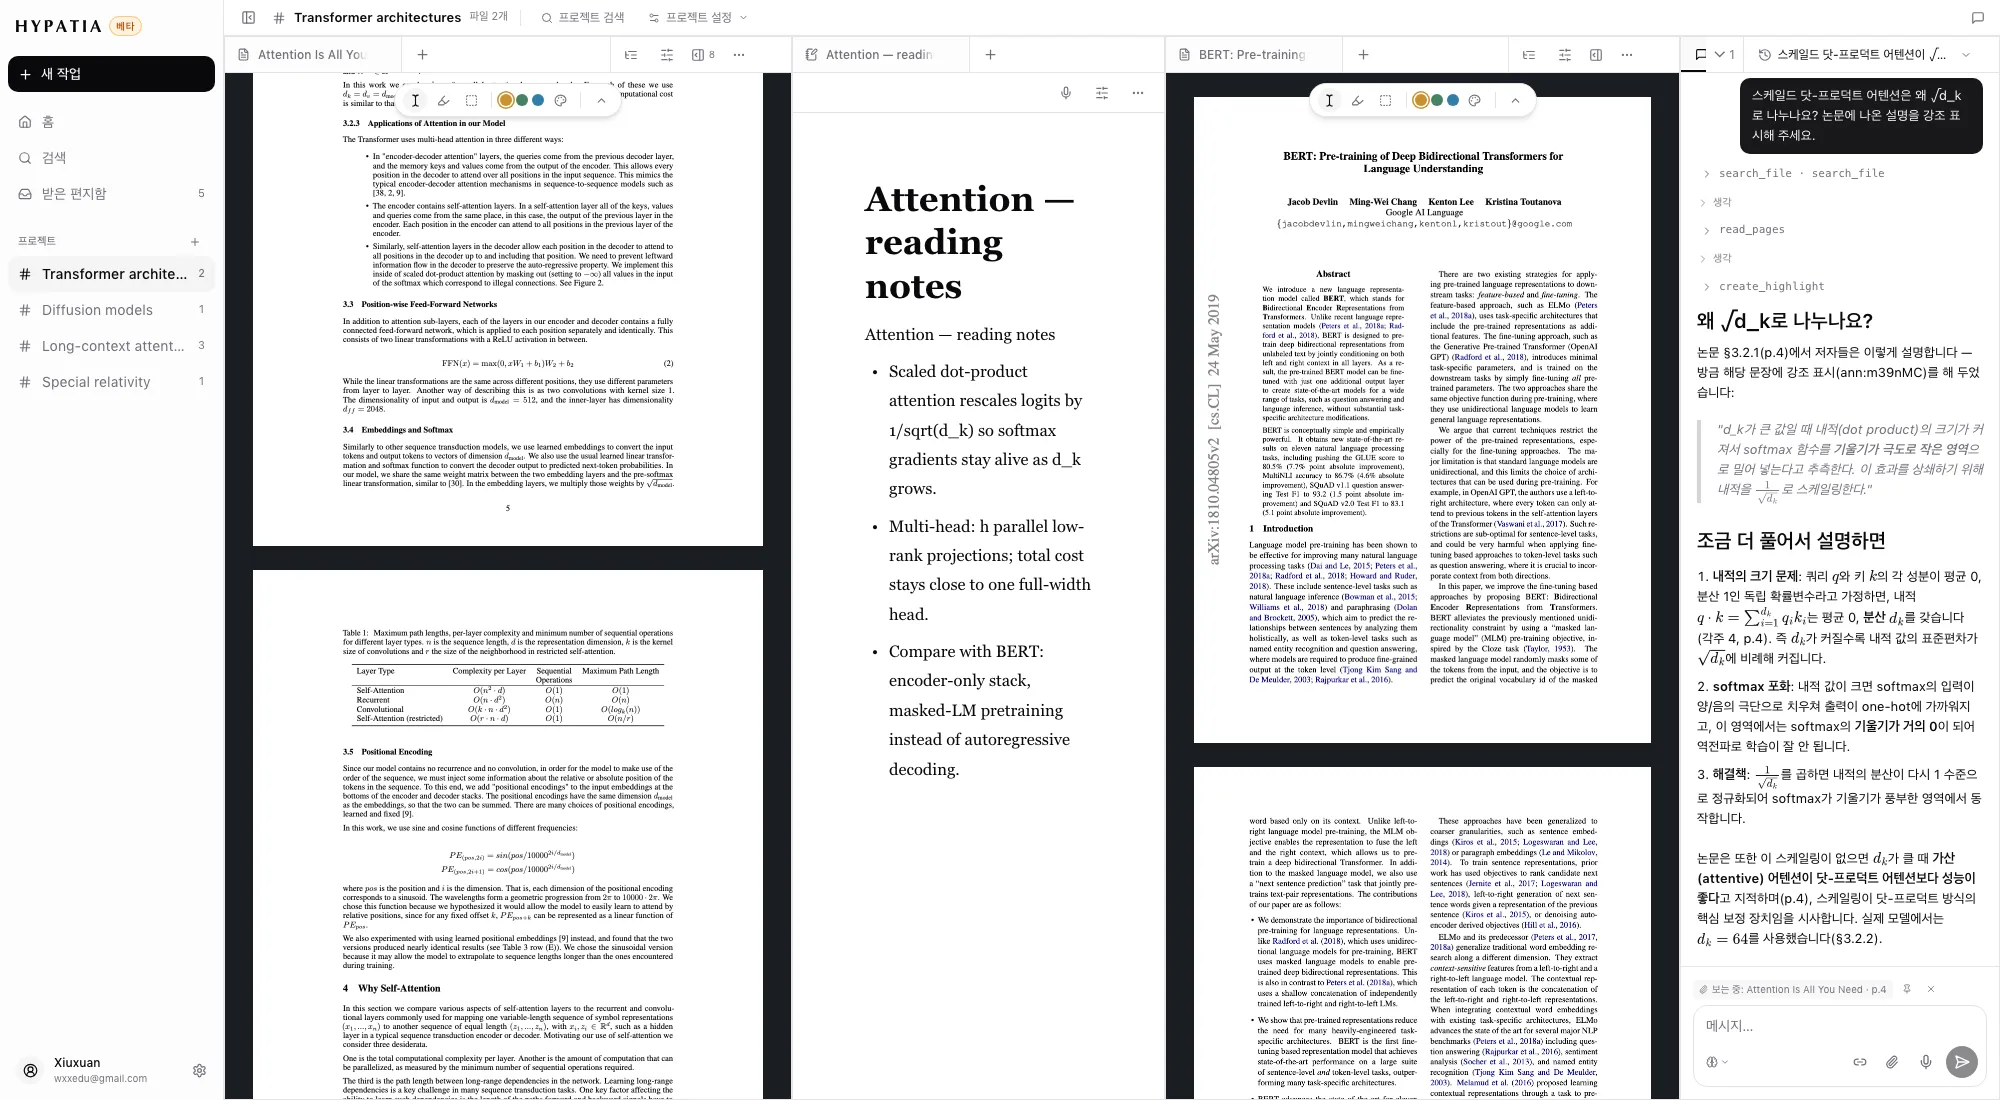Attach a file to chat message
The image size is (2000, 1100).
pos(1892,1062)
